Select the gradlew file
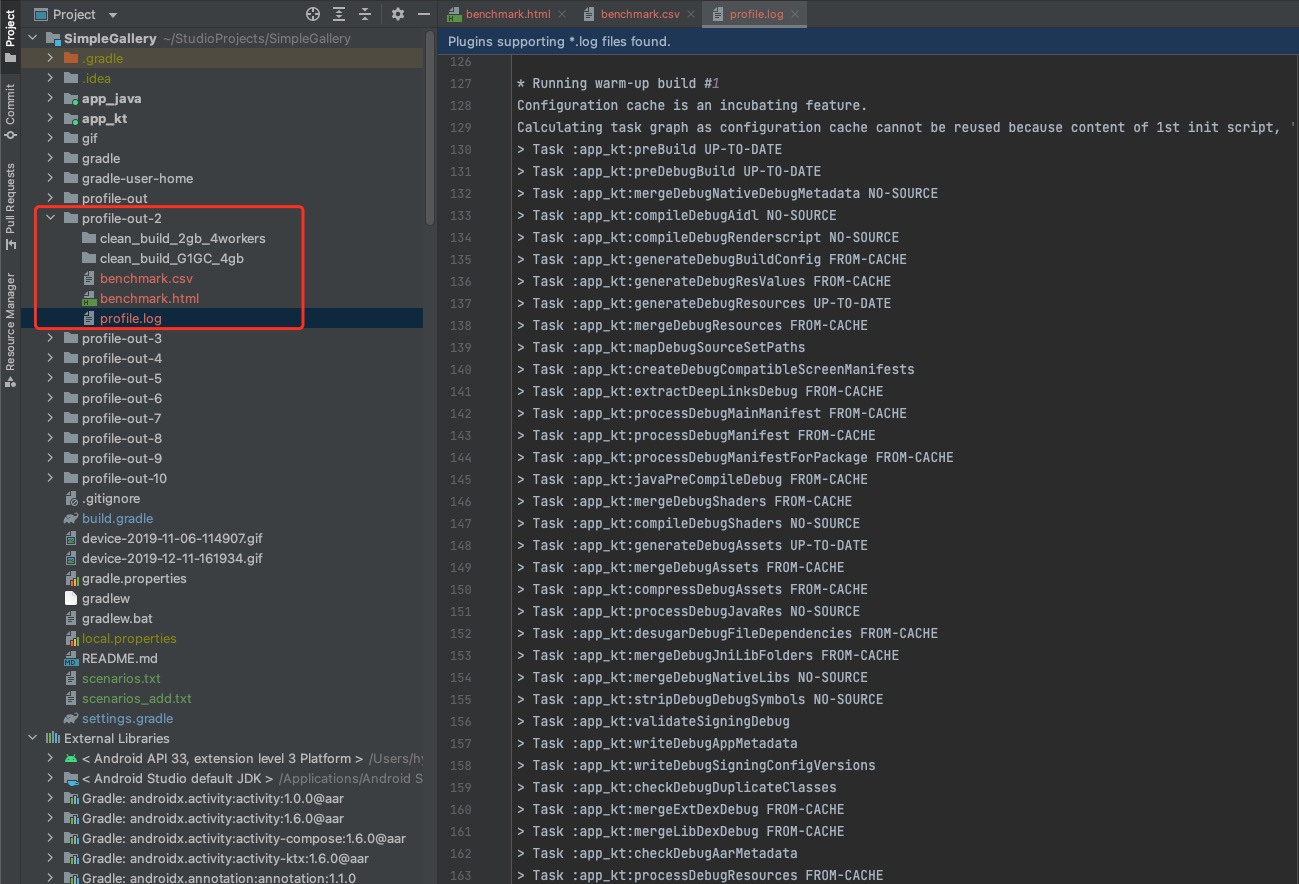Image resolution: width=1299 pixels, height=884 pixels. pyautogui.click(x=106, y=598)
